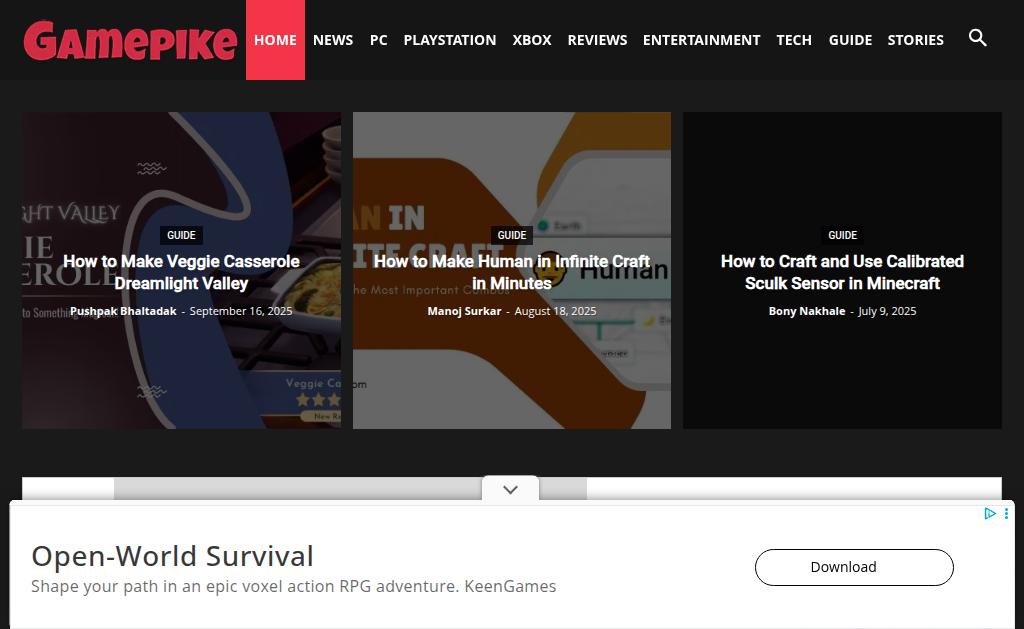Open the ad options three-dot icon

[x=1006, y=513]
